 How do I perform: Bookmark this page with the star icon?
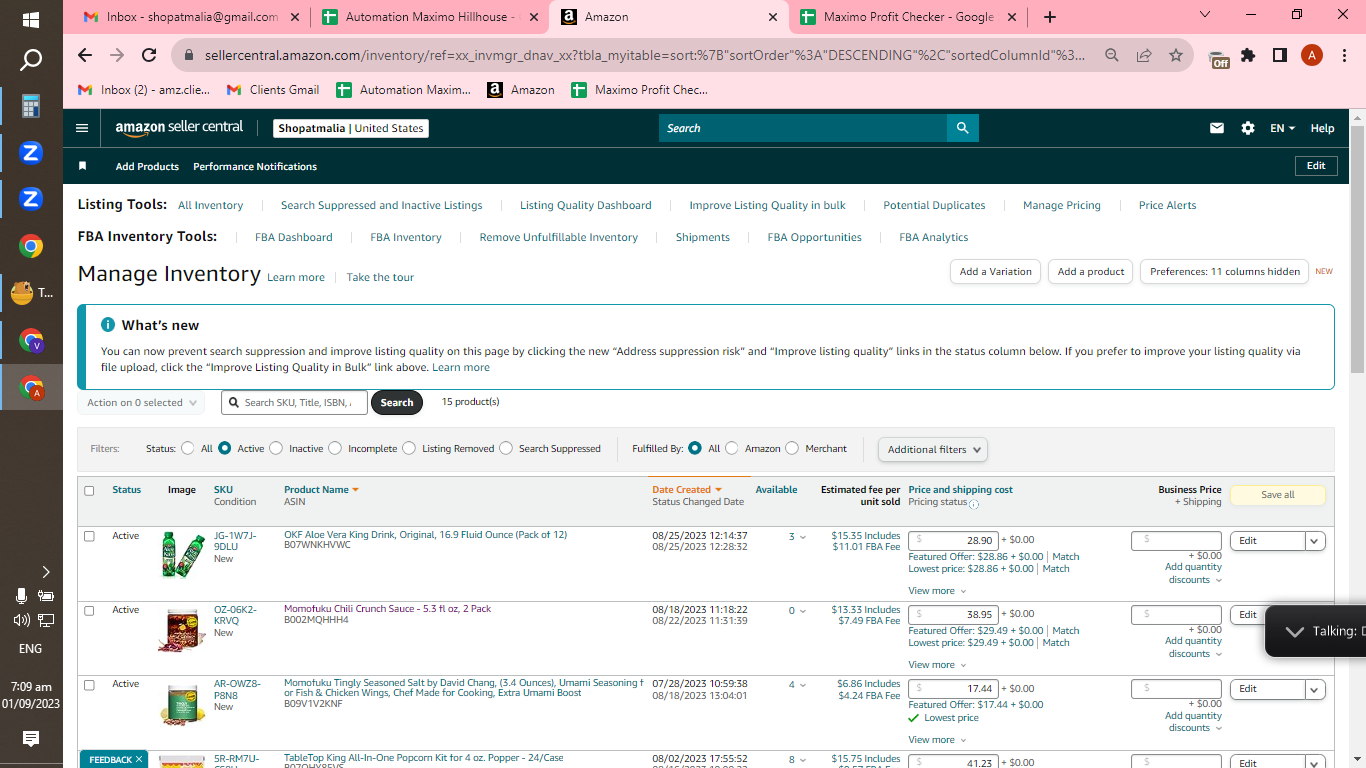coord(1176,55)
